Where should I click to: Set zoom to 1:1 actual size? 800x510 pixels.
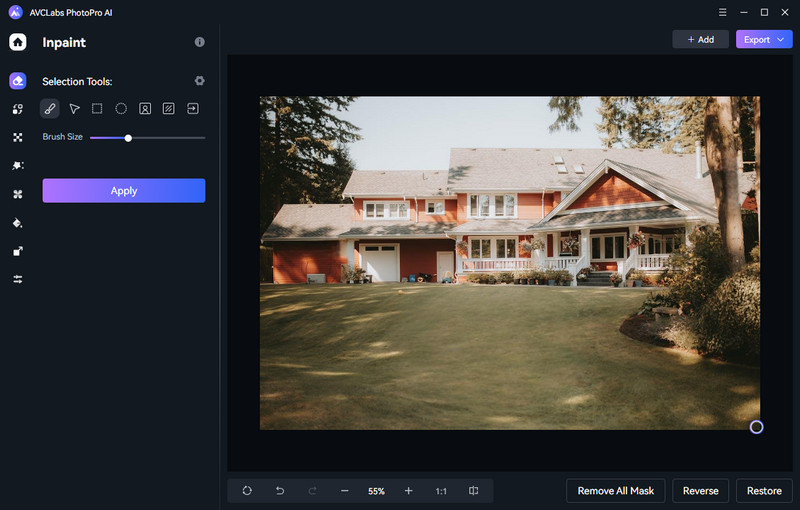(441, 491)
